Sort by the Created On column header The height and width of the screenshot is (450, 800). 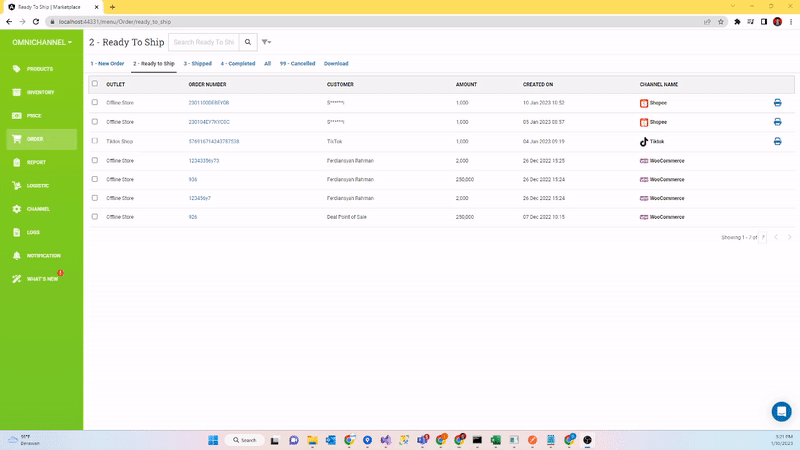coord(538,85)
